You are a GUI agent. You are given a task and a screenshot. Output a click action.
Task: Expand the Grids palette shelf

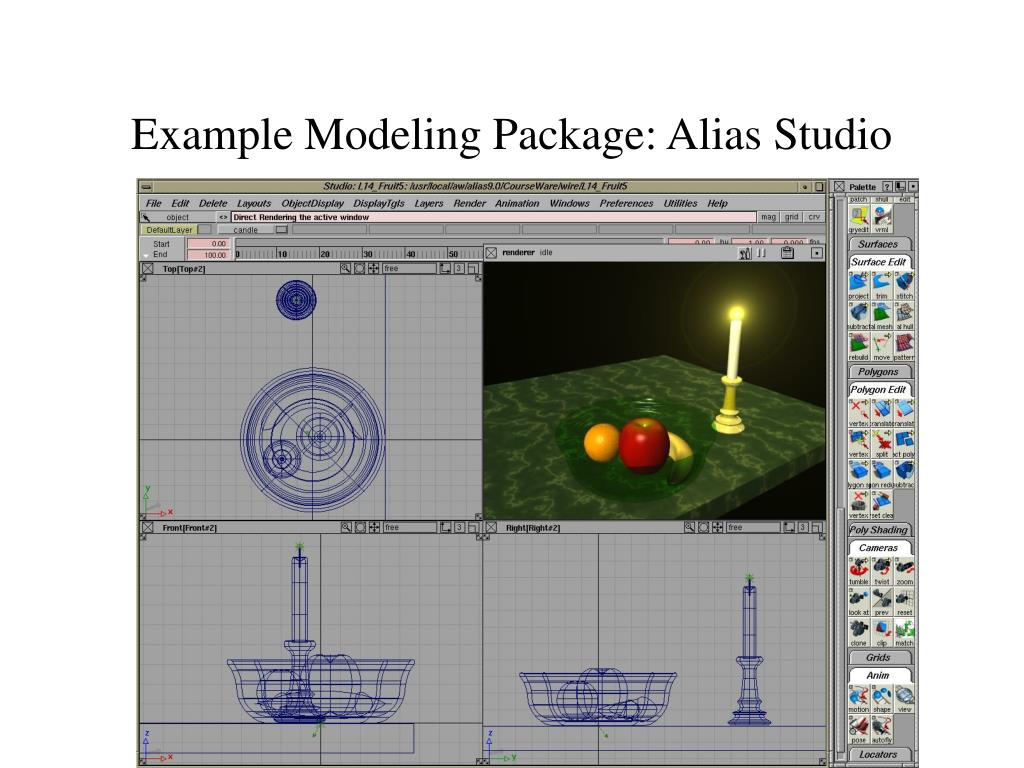pos(878,658)
